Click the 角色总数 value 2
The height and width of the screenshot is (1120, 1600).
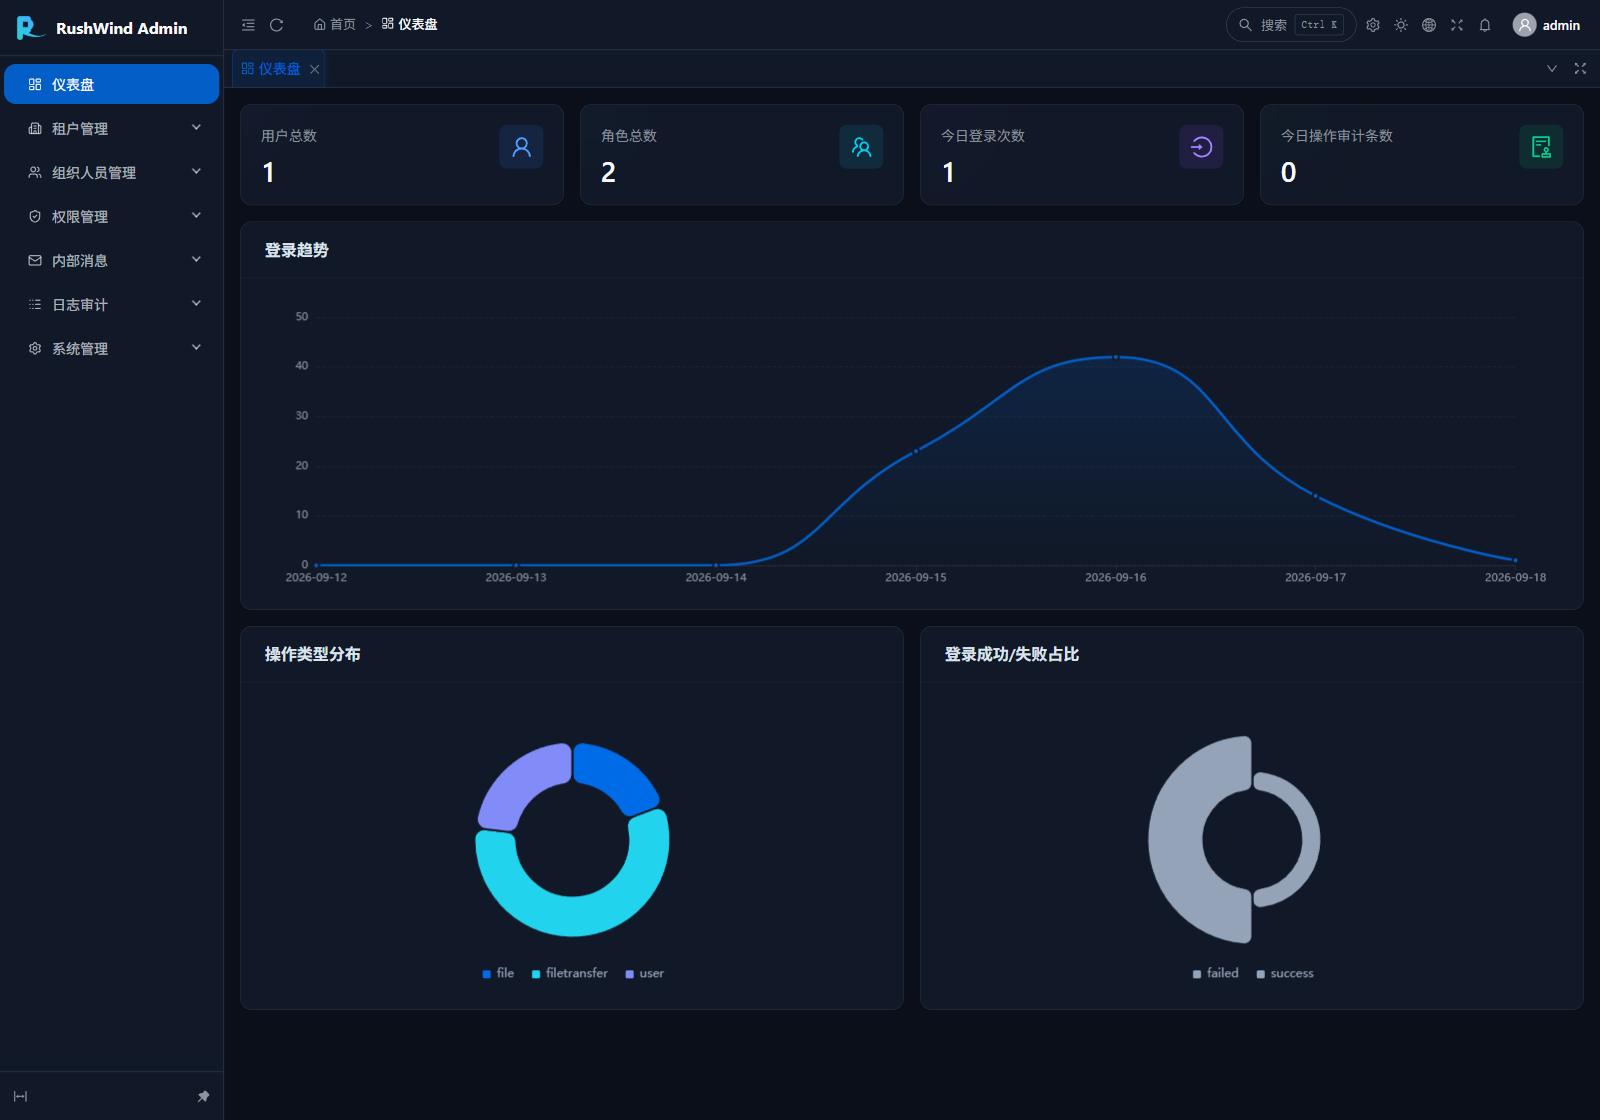tap(608, 173)
